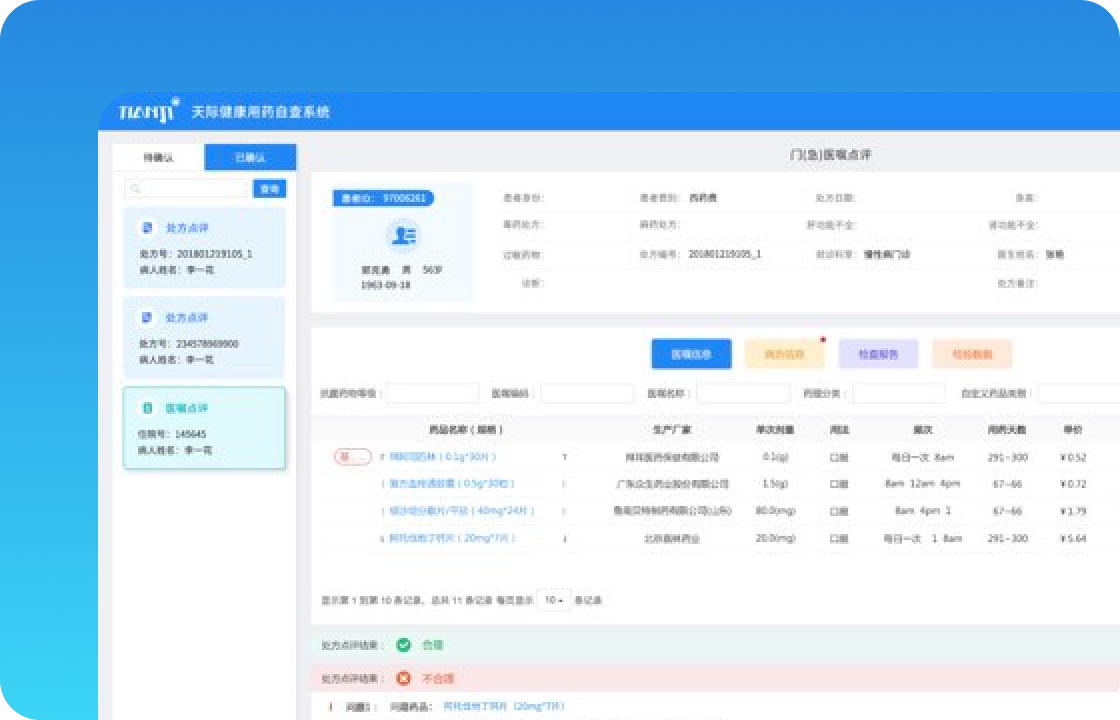
Task: Click the green check icon beside 合理
Action: click(x=404, y=645)
